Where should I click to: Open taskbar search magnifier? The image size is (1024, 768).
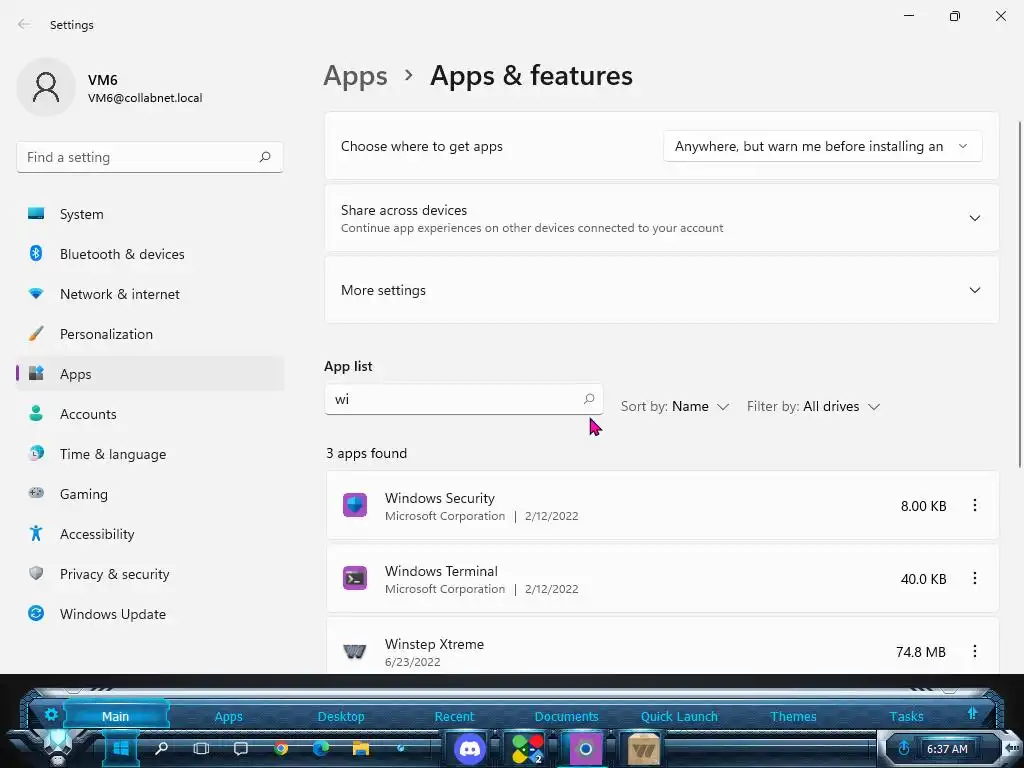pyautogui.click(x=161, y=748)
